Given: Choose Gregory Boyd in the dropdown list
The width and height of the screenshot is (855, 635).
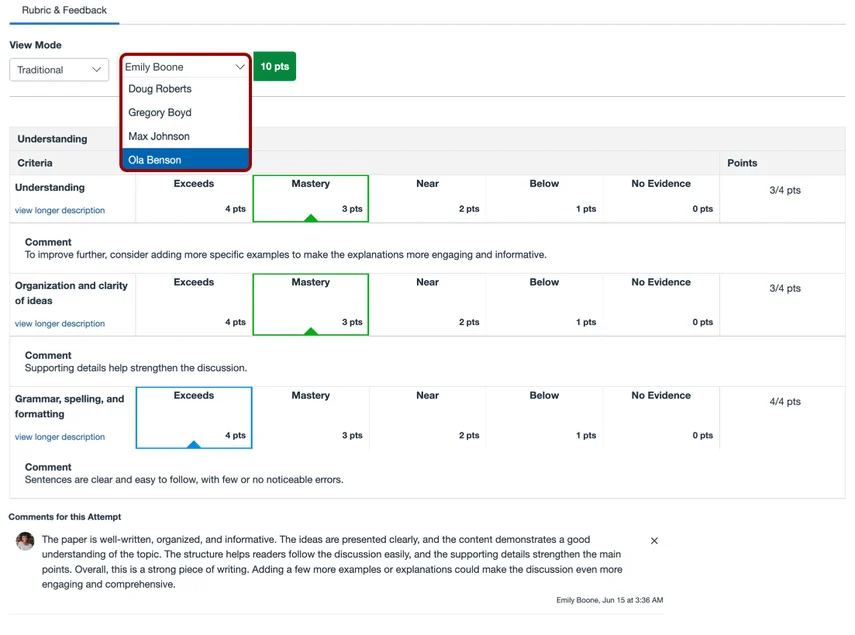Looking at the screenshot, I should pyautogui.click(x=185, y=113).
